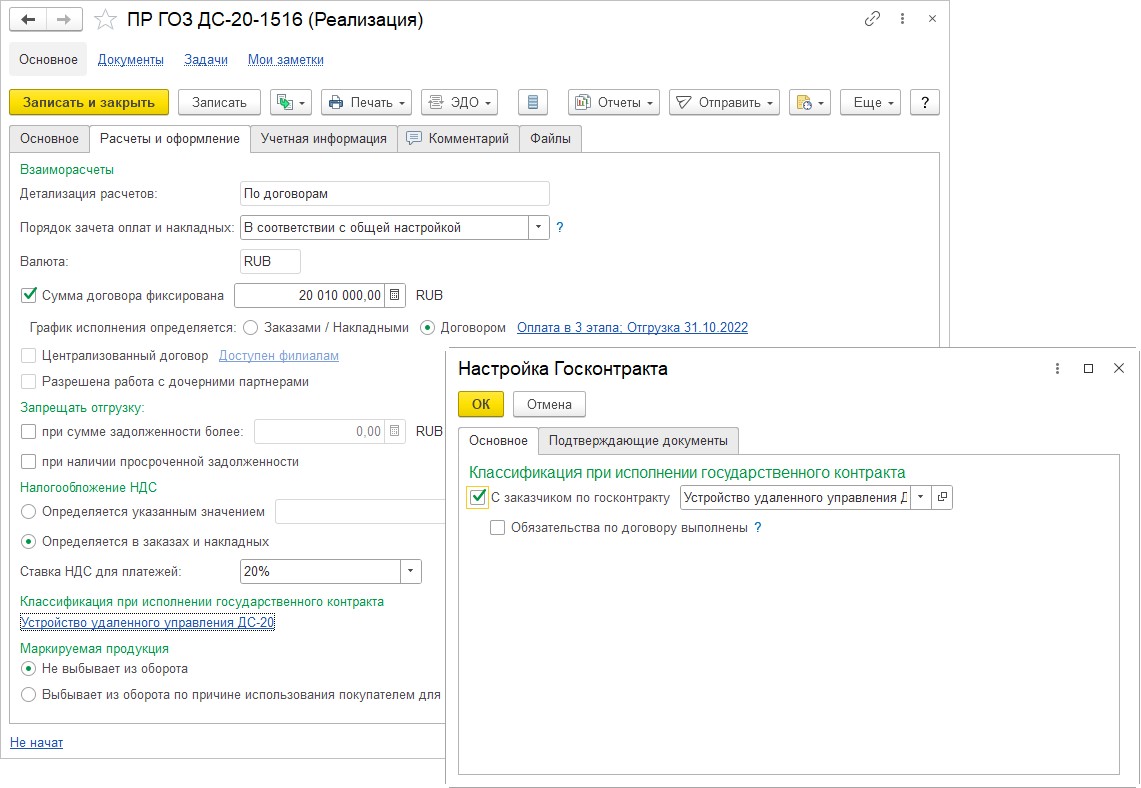
Task: Enable Разрешена работа с дочерними партнерами
Action: (29, 382)
